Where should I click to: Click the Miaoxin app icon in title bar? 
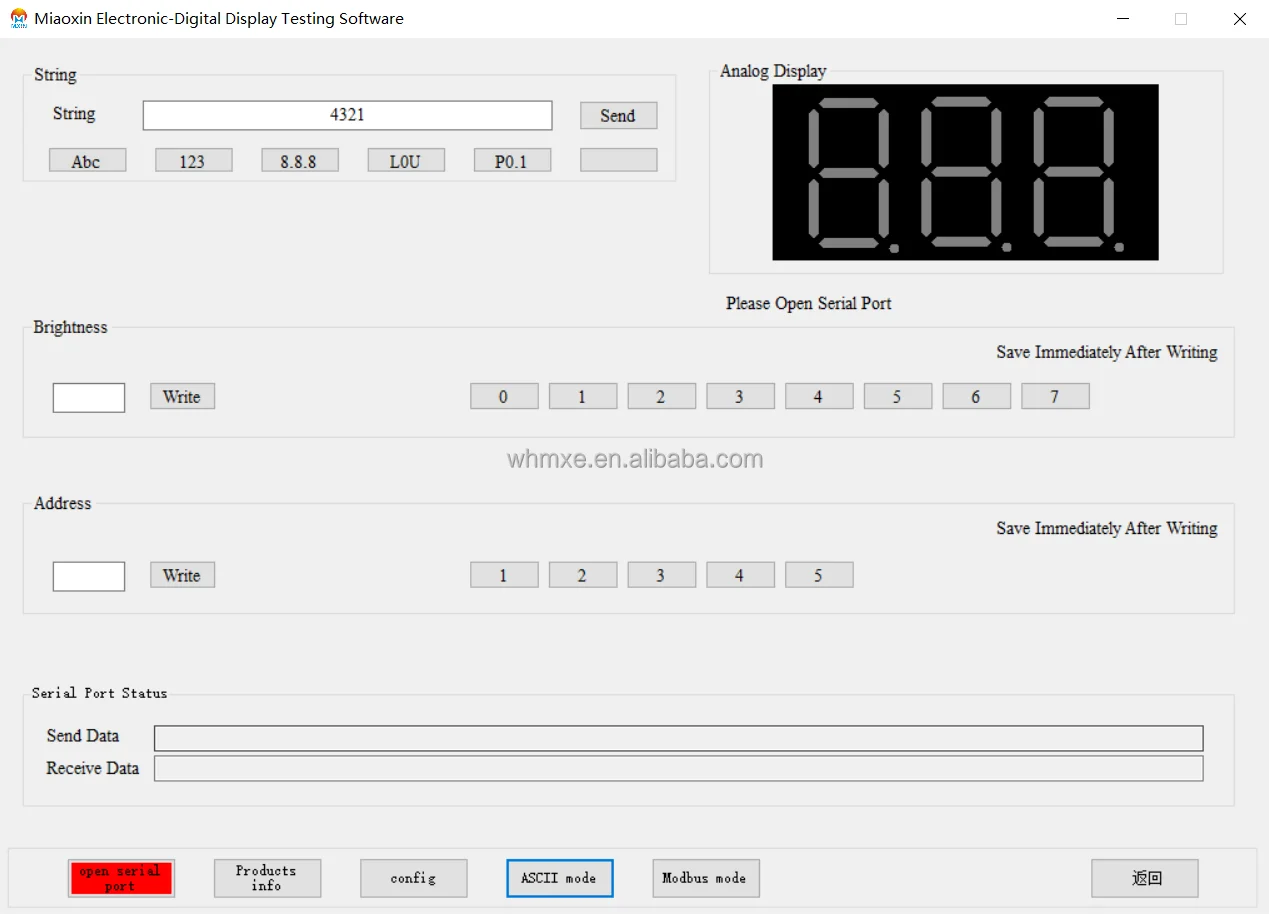[x=18, y=18]
